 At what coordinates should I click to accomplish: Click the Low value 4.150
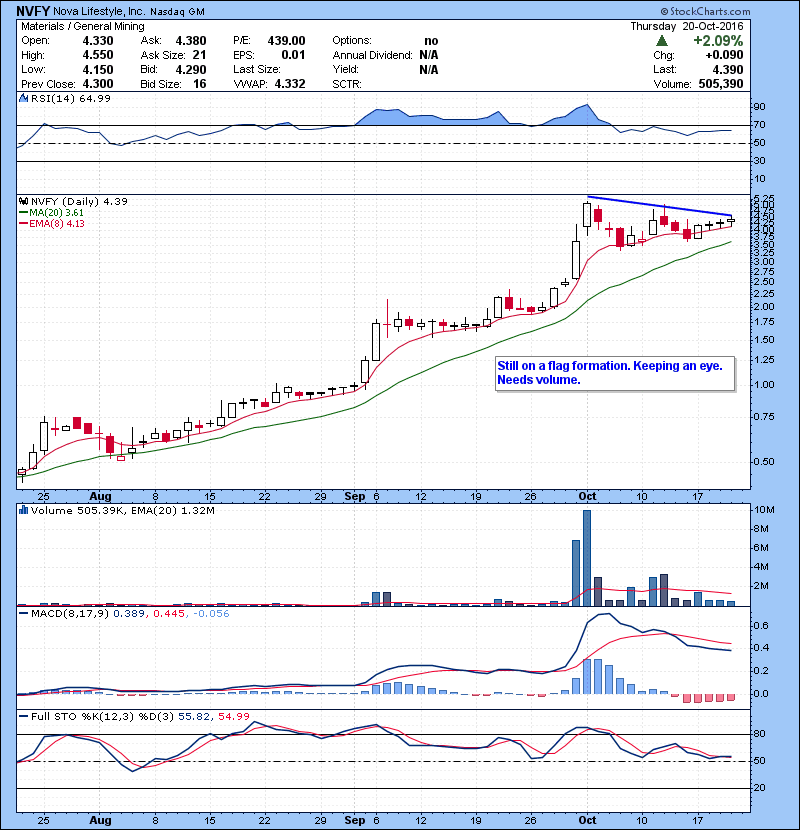[98, 69]
